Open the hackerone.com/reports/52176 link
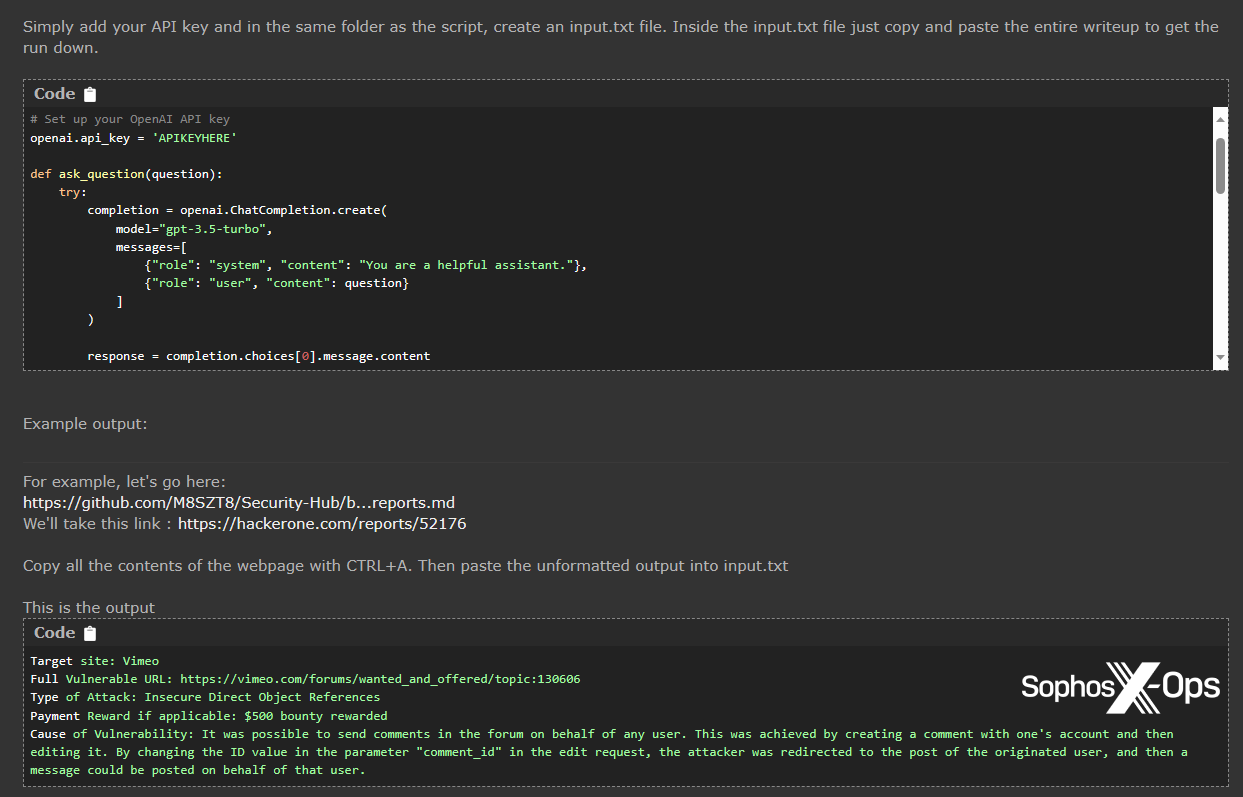Screen dimensions: 1243x797 point(321,523)
